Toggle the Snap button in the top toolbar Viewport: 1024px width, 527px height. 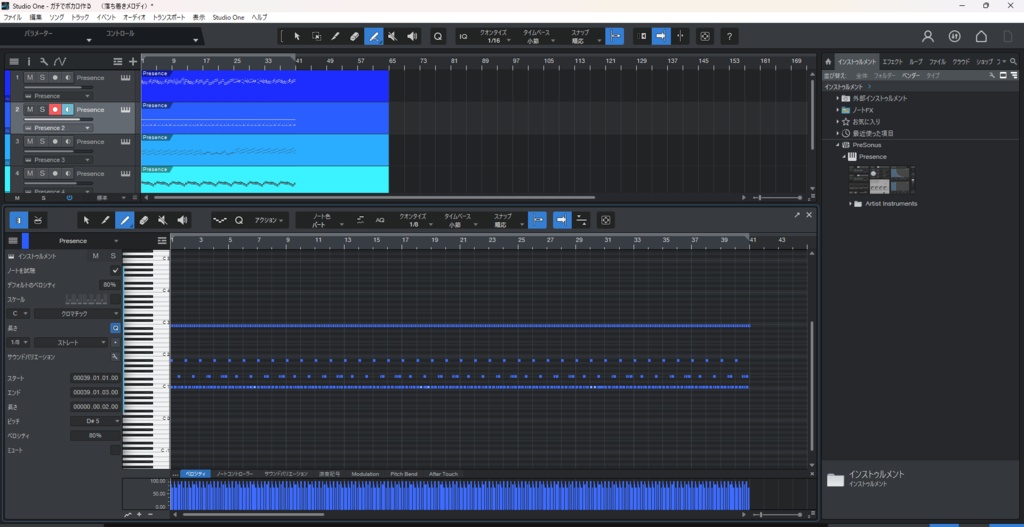614,37
